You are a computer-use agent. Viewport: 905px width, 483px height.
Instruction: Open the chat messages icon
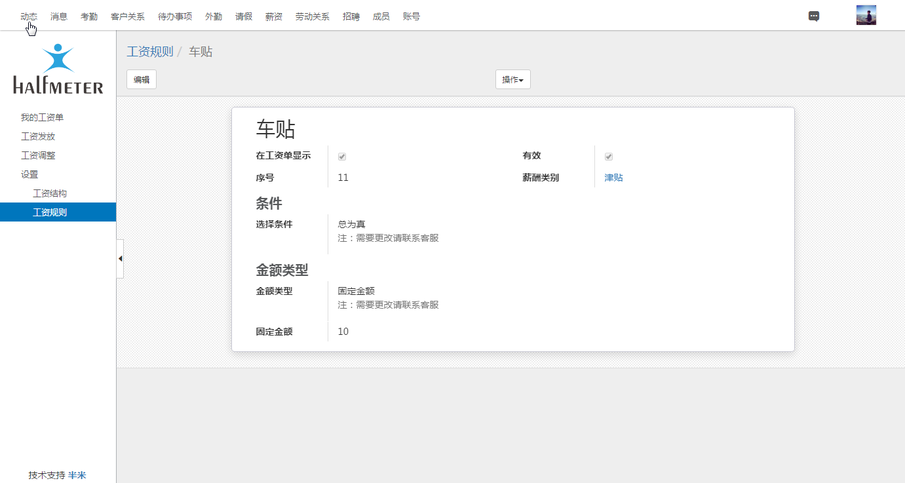click(814, 16)
